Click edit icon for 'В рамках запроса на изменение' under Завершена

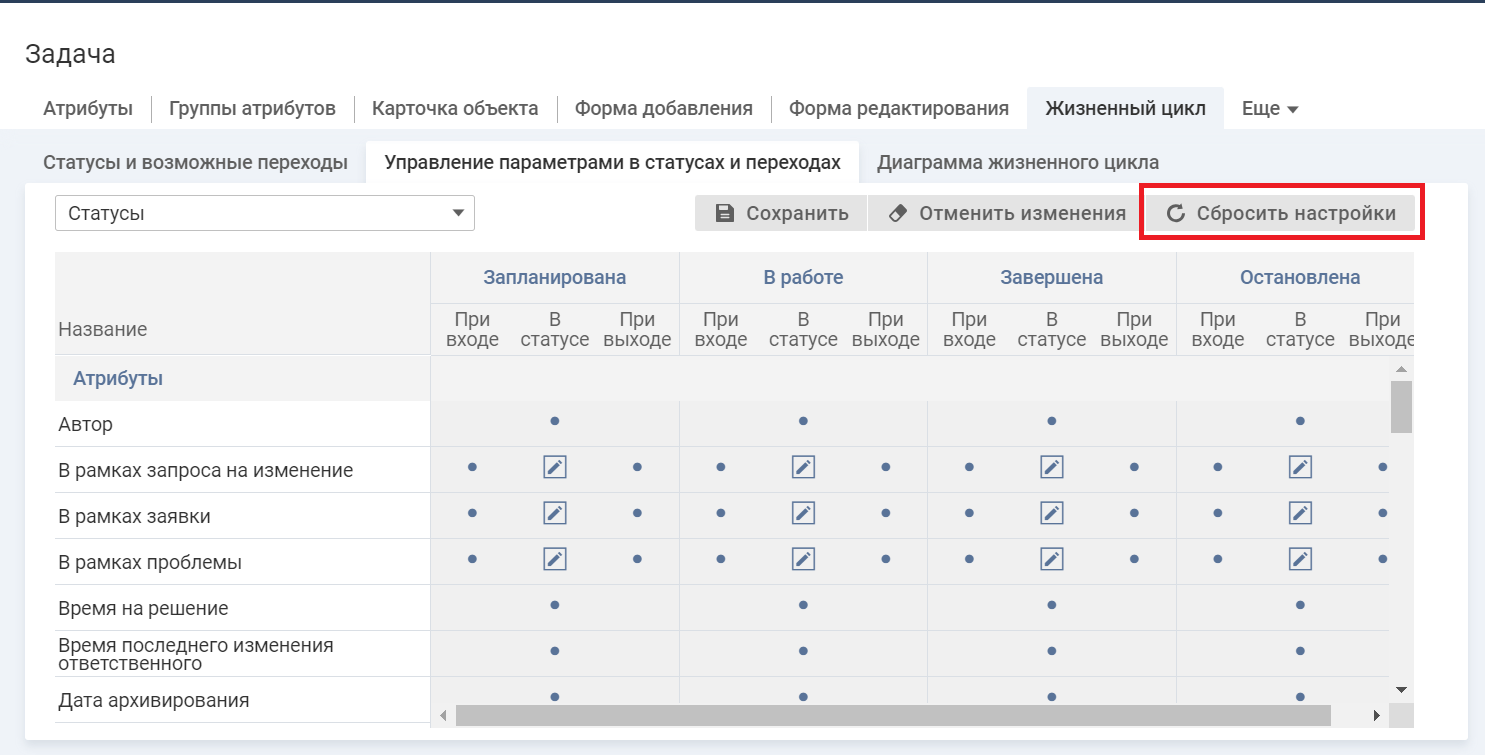pos(1051,467)
